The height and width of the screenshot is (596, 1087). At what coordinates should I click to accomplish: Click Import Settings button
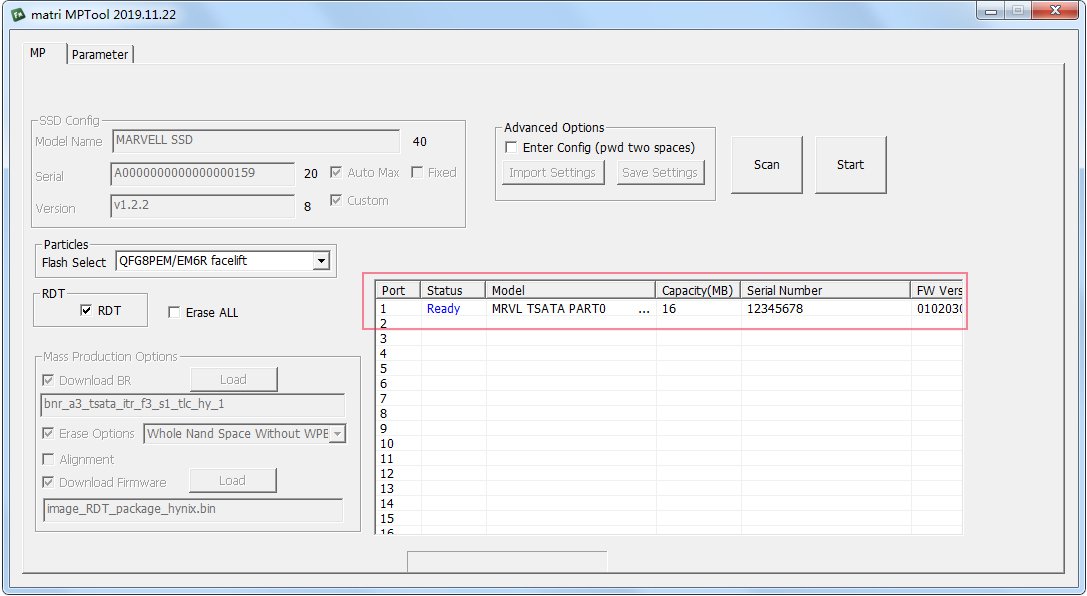[553, 173]
